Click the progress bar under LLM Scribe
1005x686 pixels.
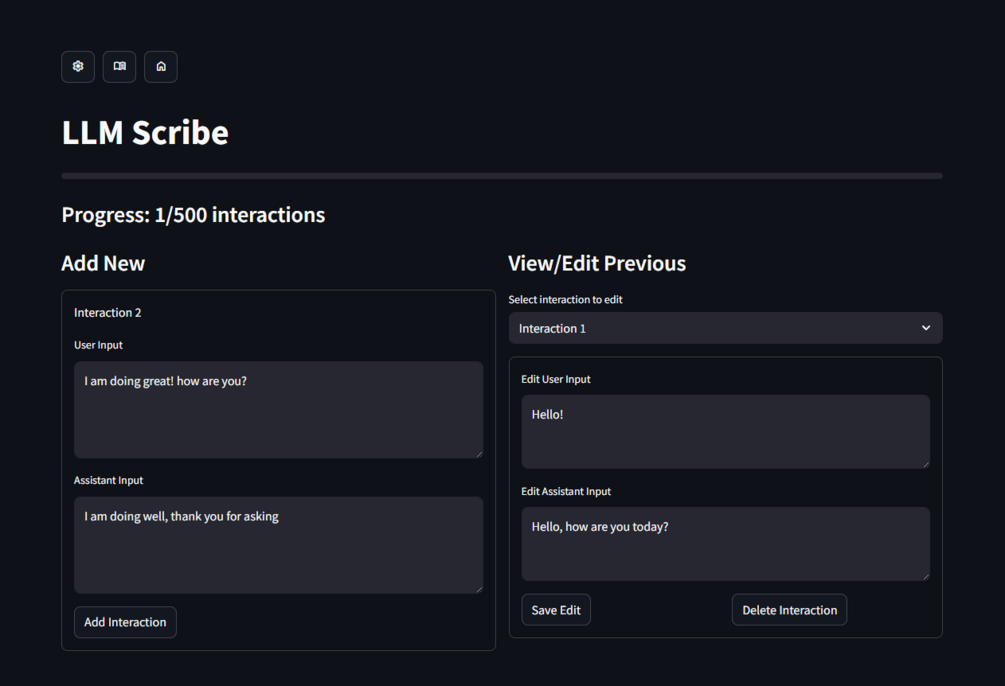coord(501,176)
